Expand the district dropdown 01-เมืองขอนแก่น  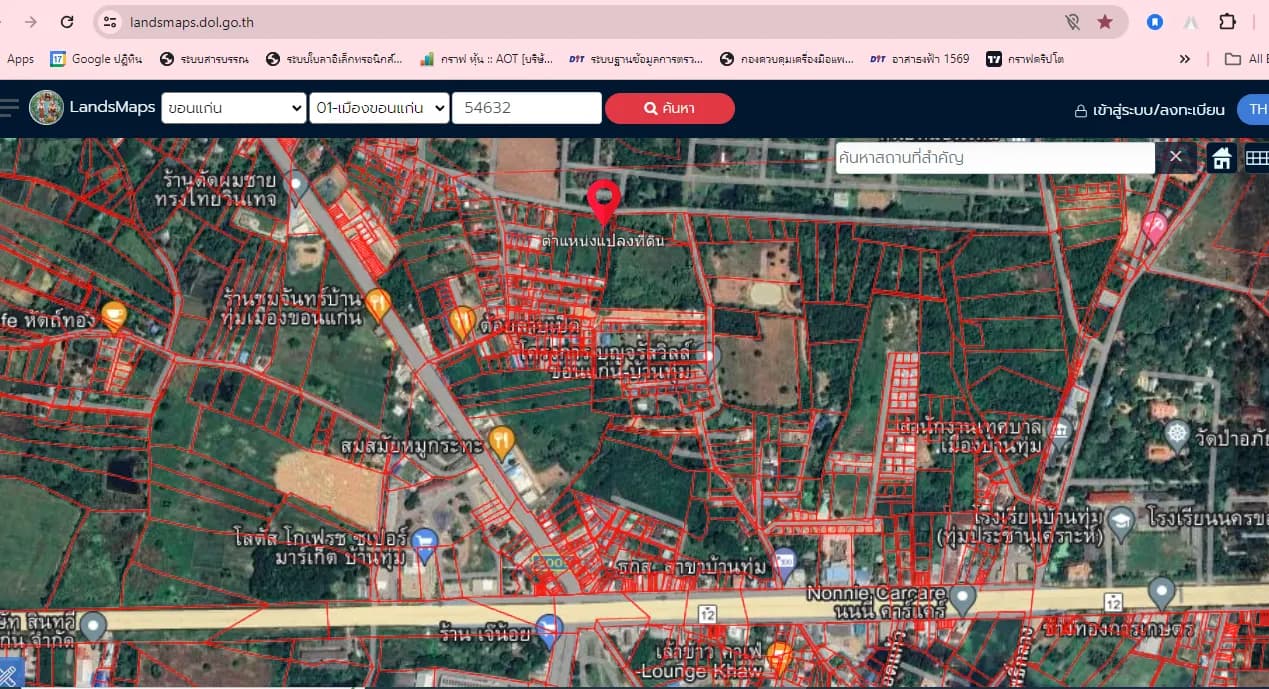(379, 108)
